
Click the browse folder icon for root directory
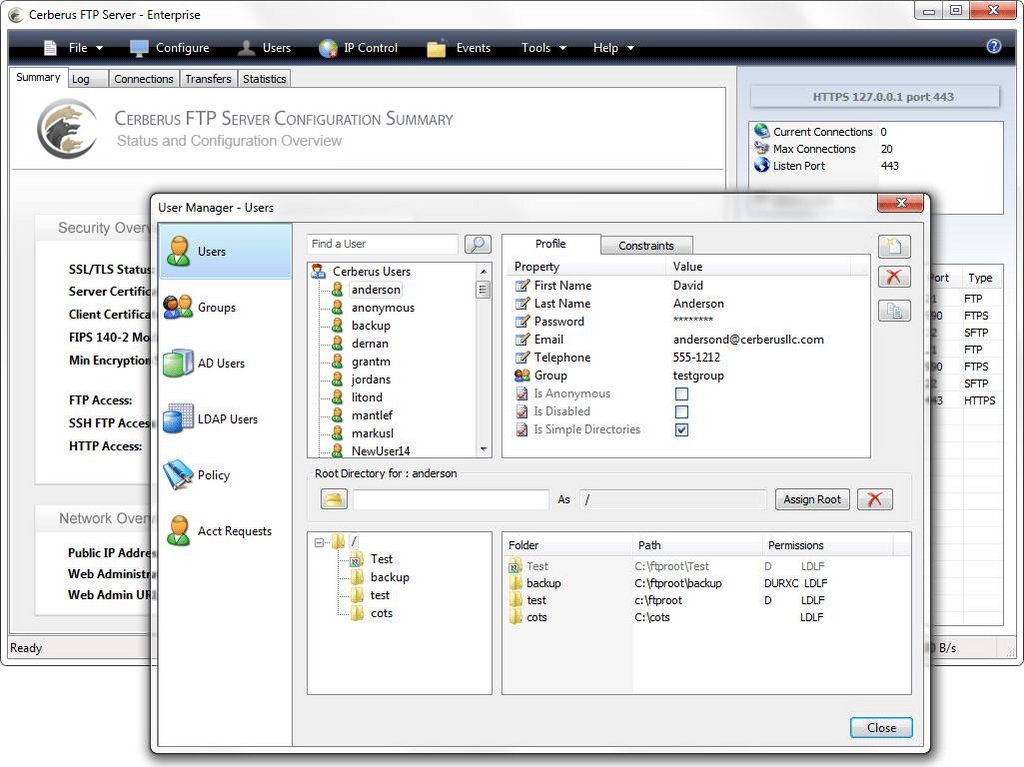[x=334, y=500]
